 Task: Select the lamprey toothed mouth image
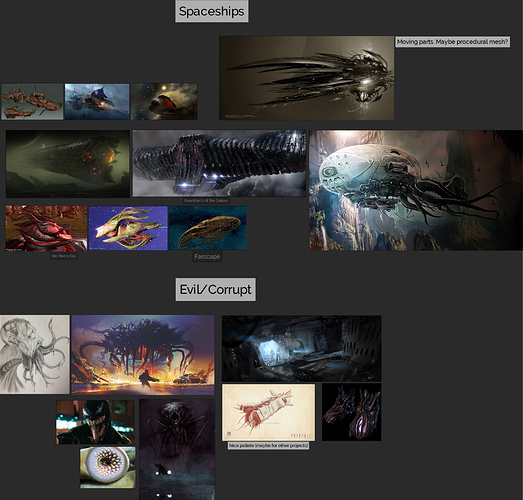click(x=108, y=468)
